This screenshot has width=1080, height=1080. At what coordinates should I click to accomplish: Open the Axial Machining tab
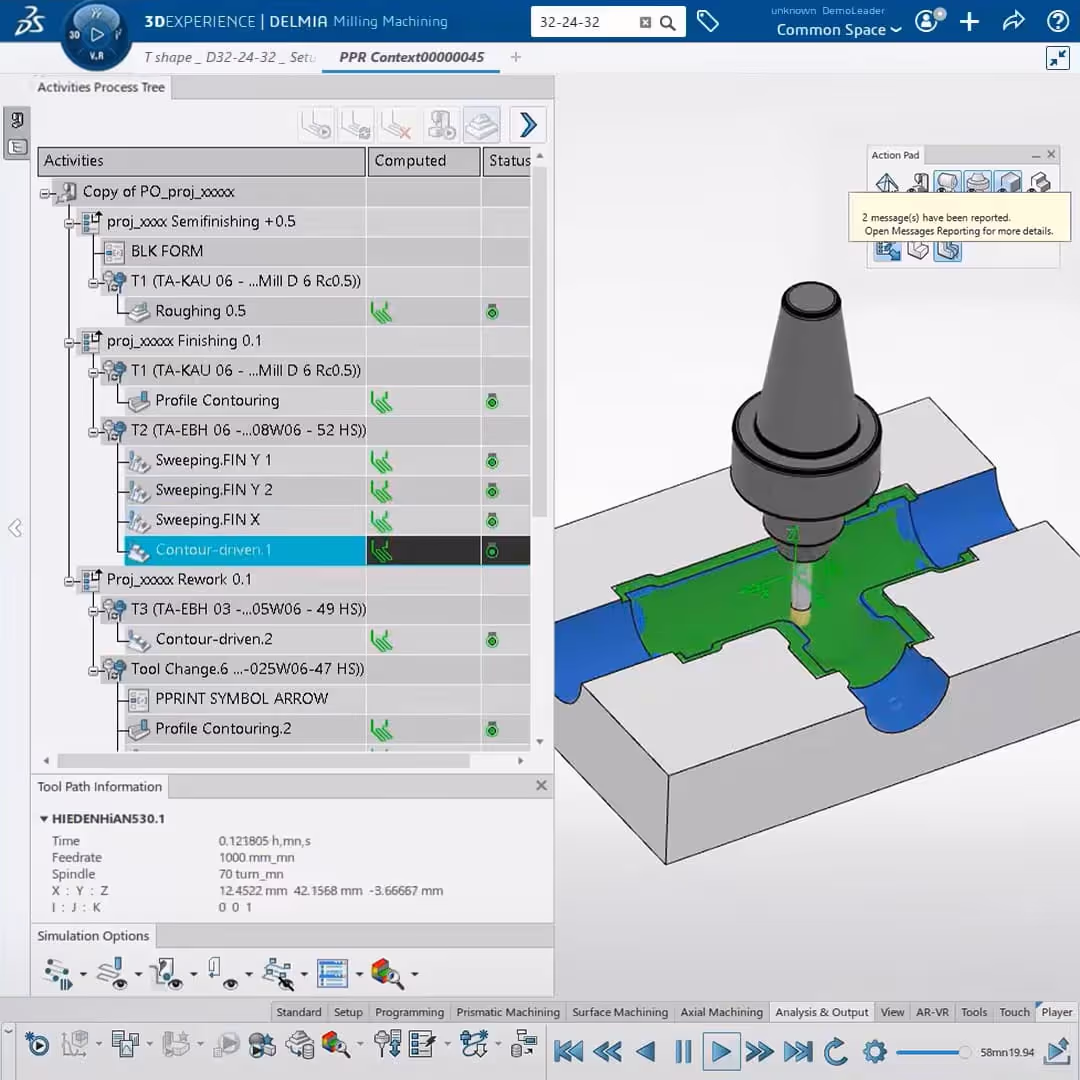pyautogui.click(x=721, y=1012)
